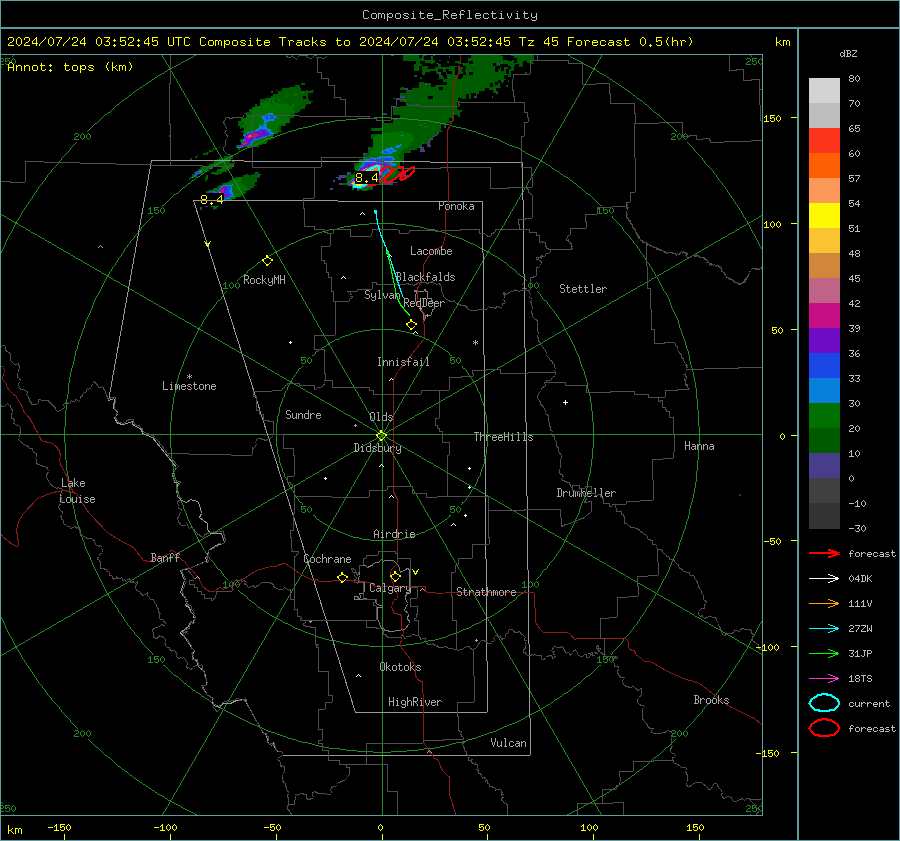Click the Okotoks town label
900x841 pixels.
(x=400, y=667)
